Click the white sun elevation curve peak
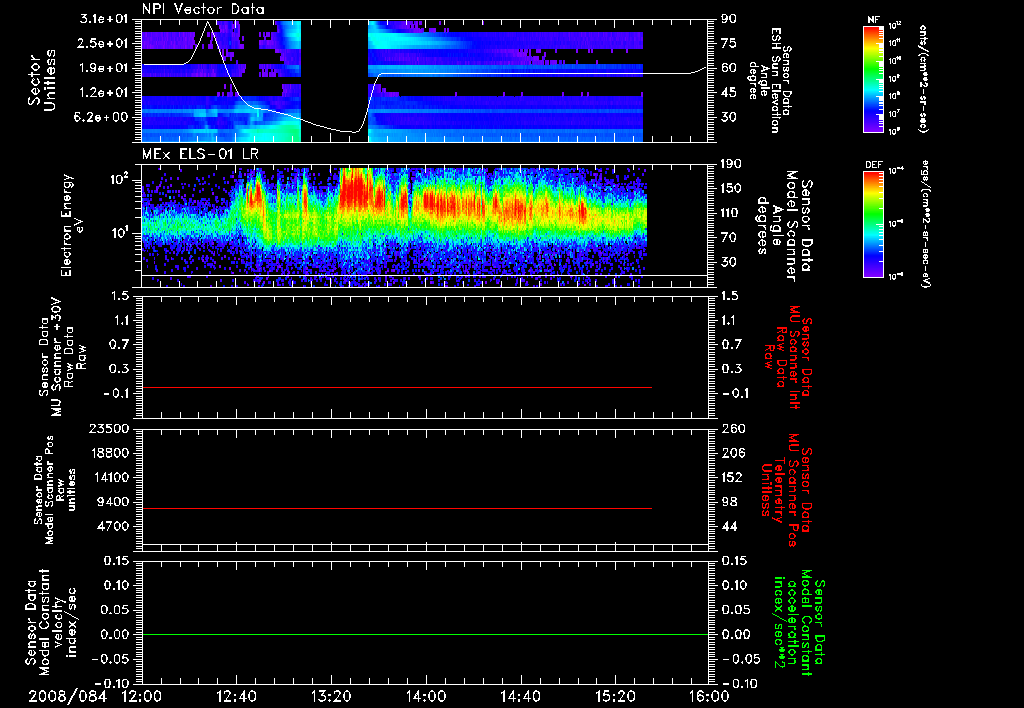Image resolution: width=1024 pixels, height=708 pixels. click(208, 23)
